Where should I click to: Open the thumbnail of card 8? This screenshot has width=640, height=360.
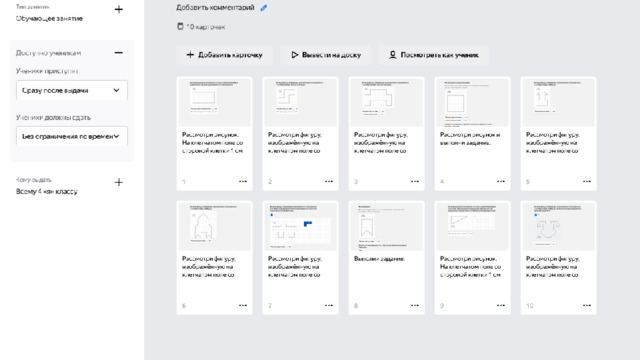pos(387,226)
